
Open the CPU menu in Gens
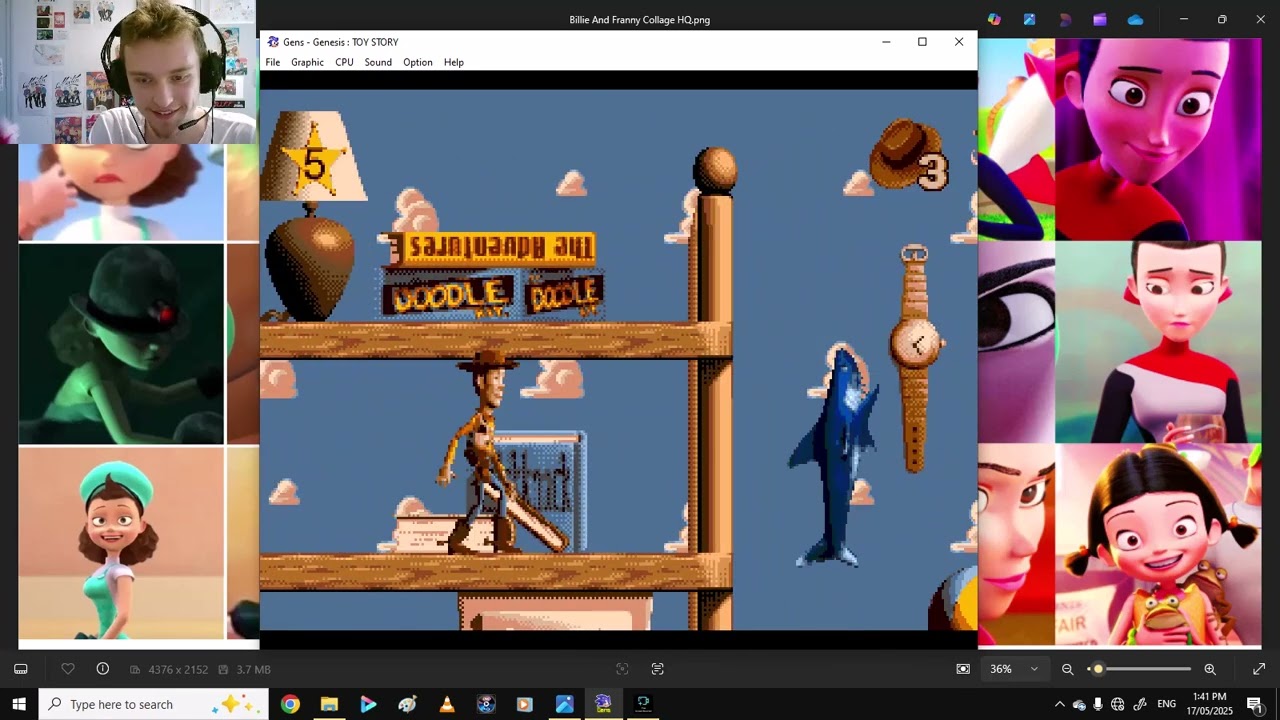coord(344,62)
